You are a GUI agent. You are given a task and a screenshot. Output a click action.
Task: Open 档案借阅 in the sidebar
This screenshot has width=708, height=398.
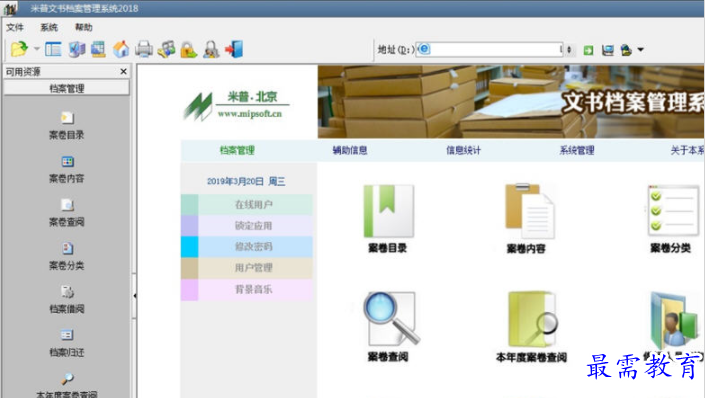pos(66,300)
